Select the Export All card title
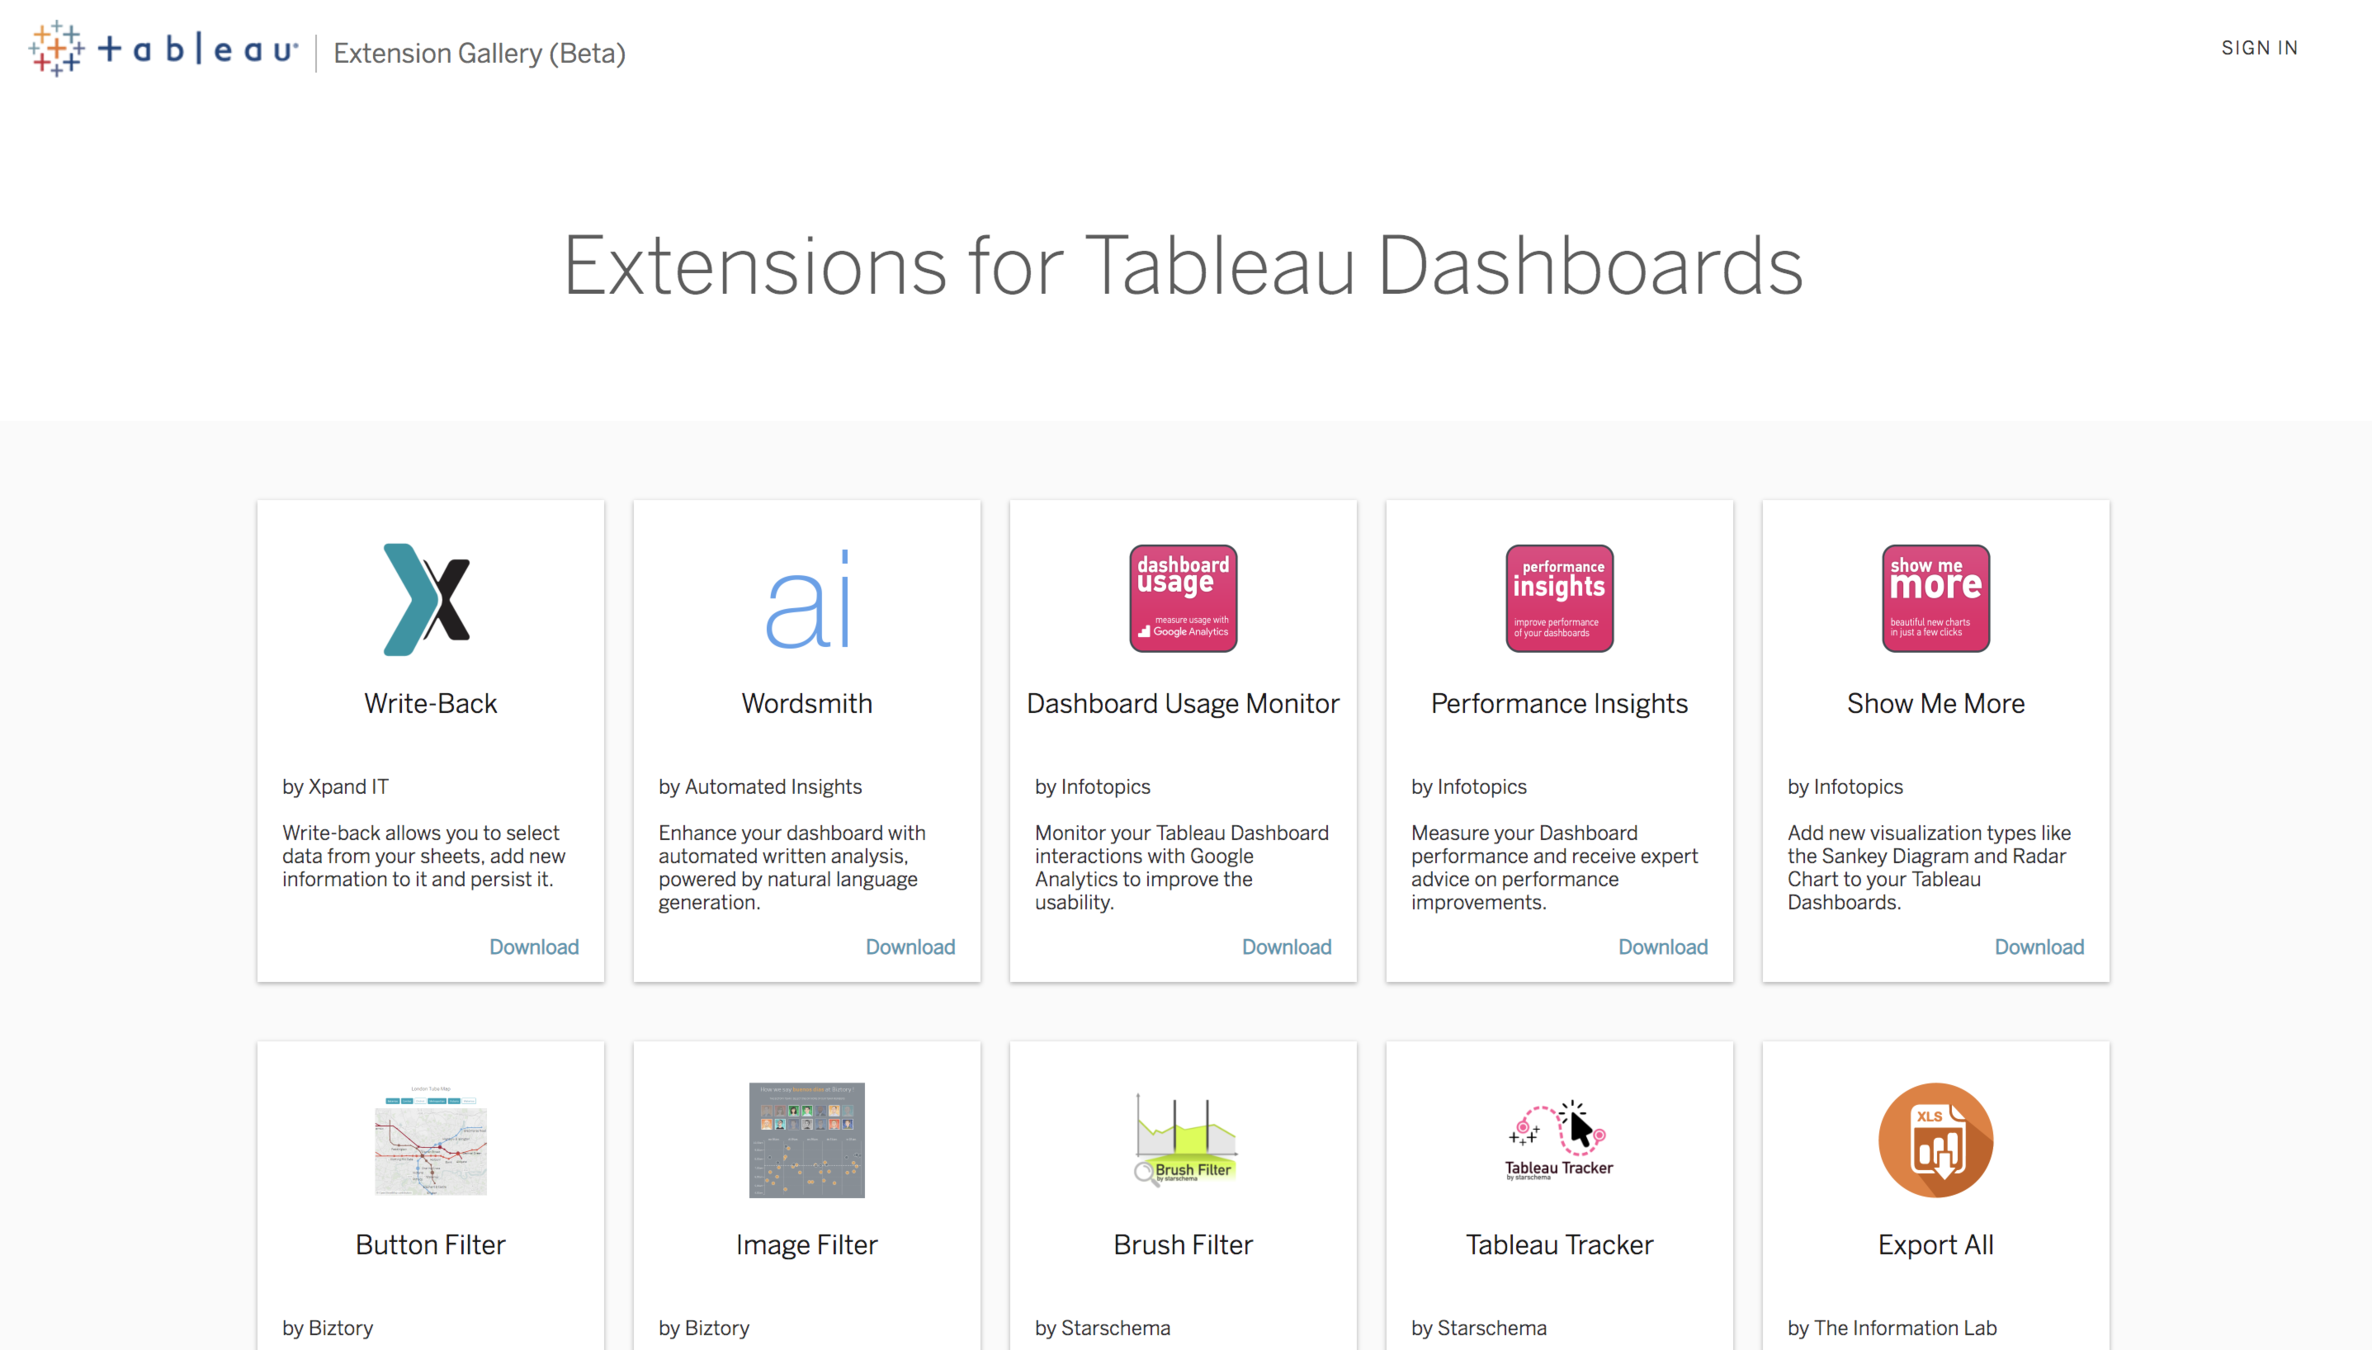This screenshot has height=1350, width=2372. tap(1935, 1245)
